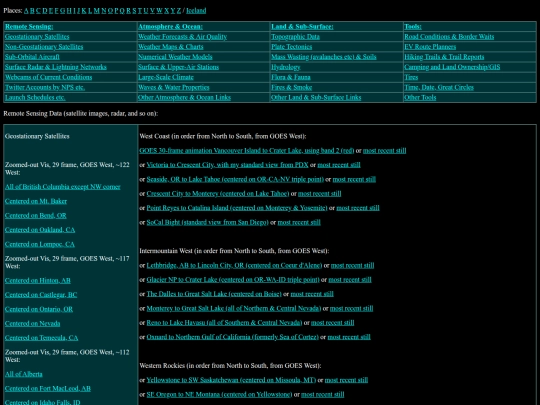Open Atmosphere & Ocean heading link

click(170, 27)
